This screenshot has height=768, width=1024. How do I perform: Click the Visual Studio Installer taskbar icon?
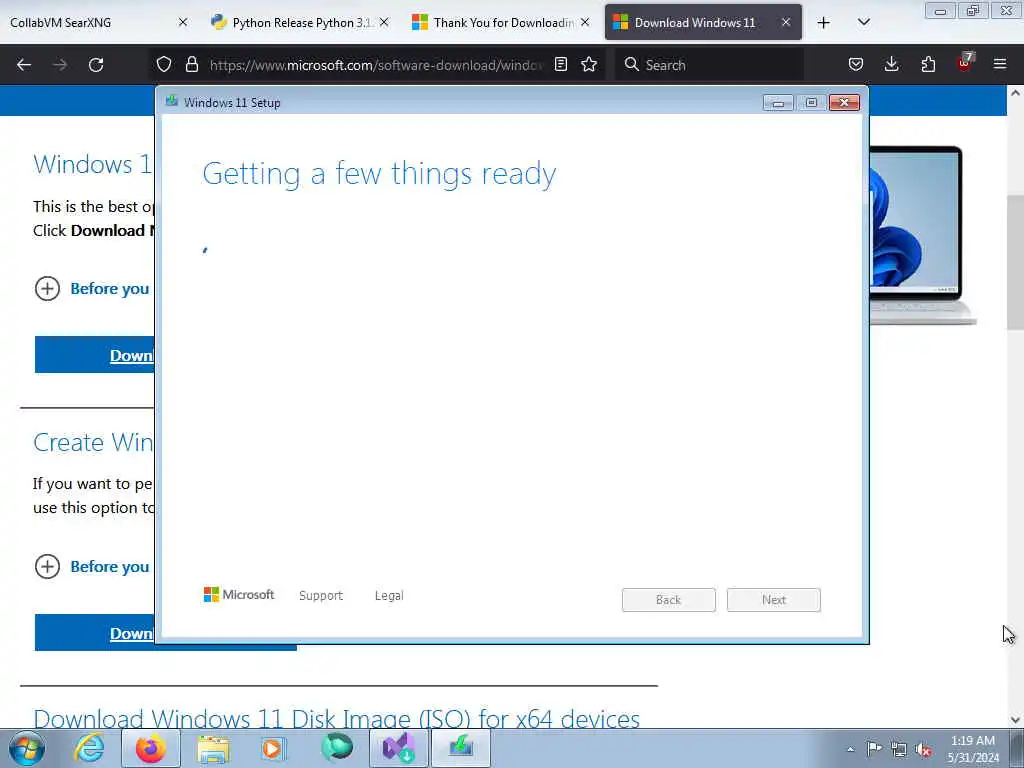coord(398,748)
